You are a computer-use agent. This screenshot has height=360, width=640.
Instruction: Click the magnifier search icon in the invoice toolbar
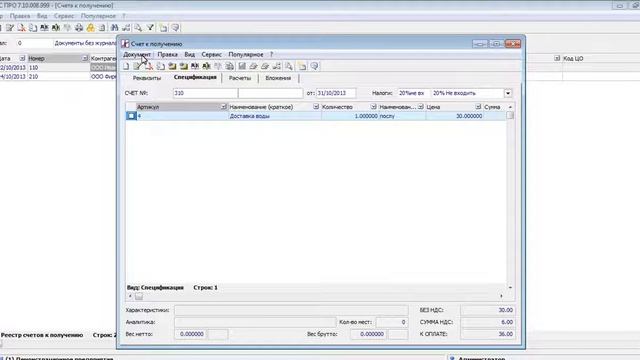[289, 66]
